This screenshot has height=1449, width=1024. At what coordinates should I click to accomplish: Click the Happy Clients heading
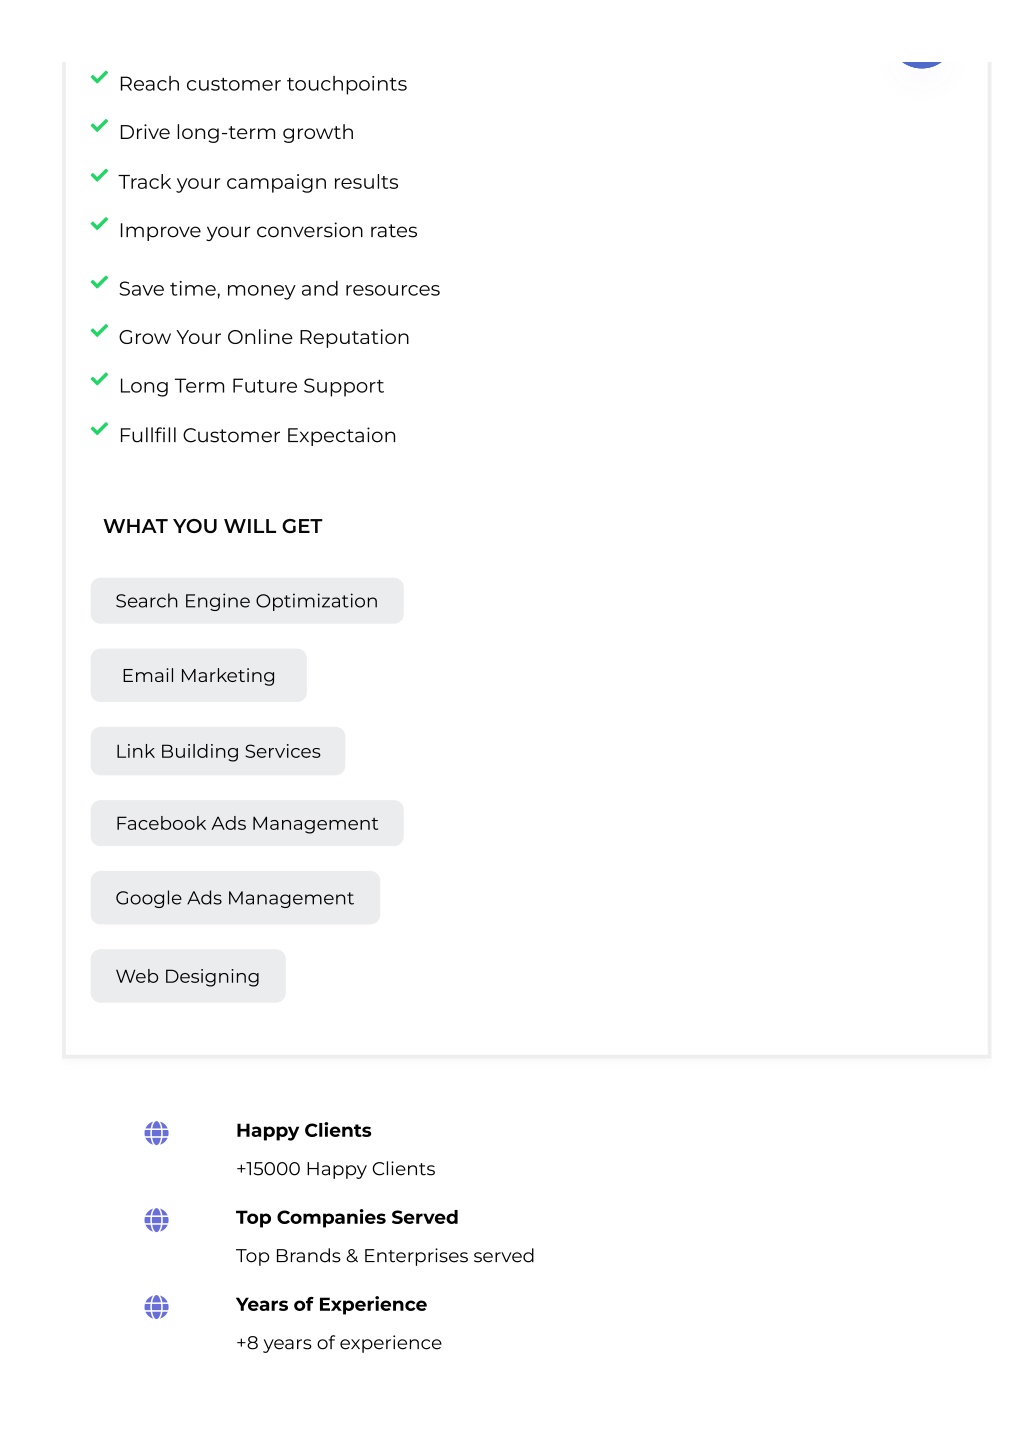(304, 1131)
